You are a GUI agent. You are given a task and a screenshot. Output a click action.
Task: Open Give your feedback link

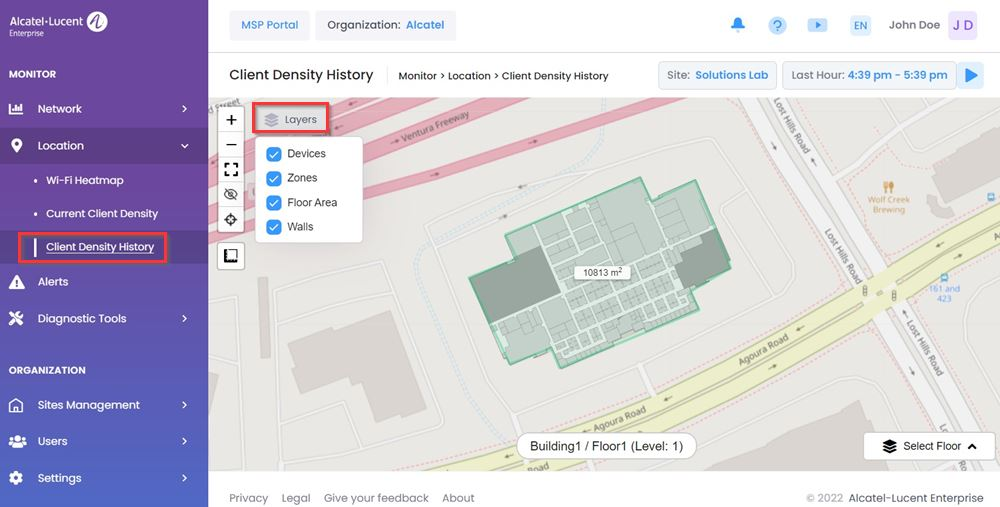376,498
